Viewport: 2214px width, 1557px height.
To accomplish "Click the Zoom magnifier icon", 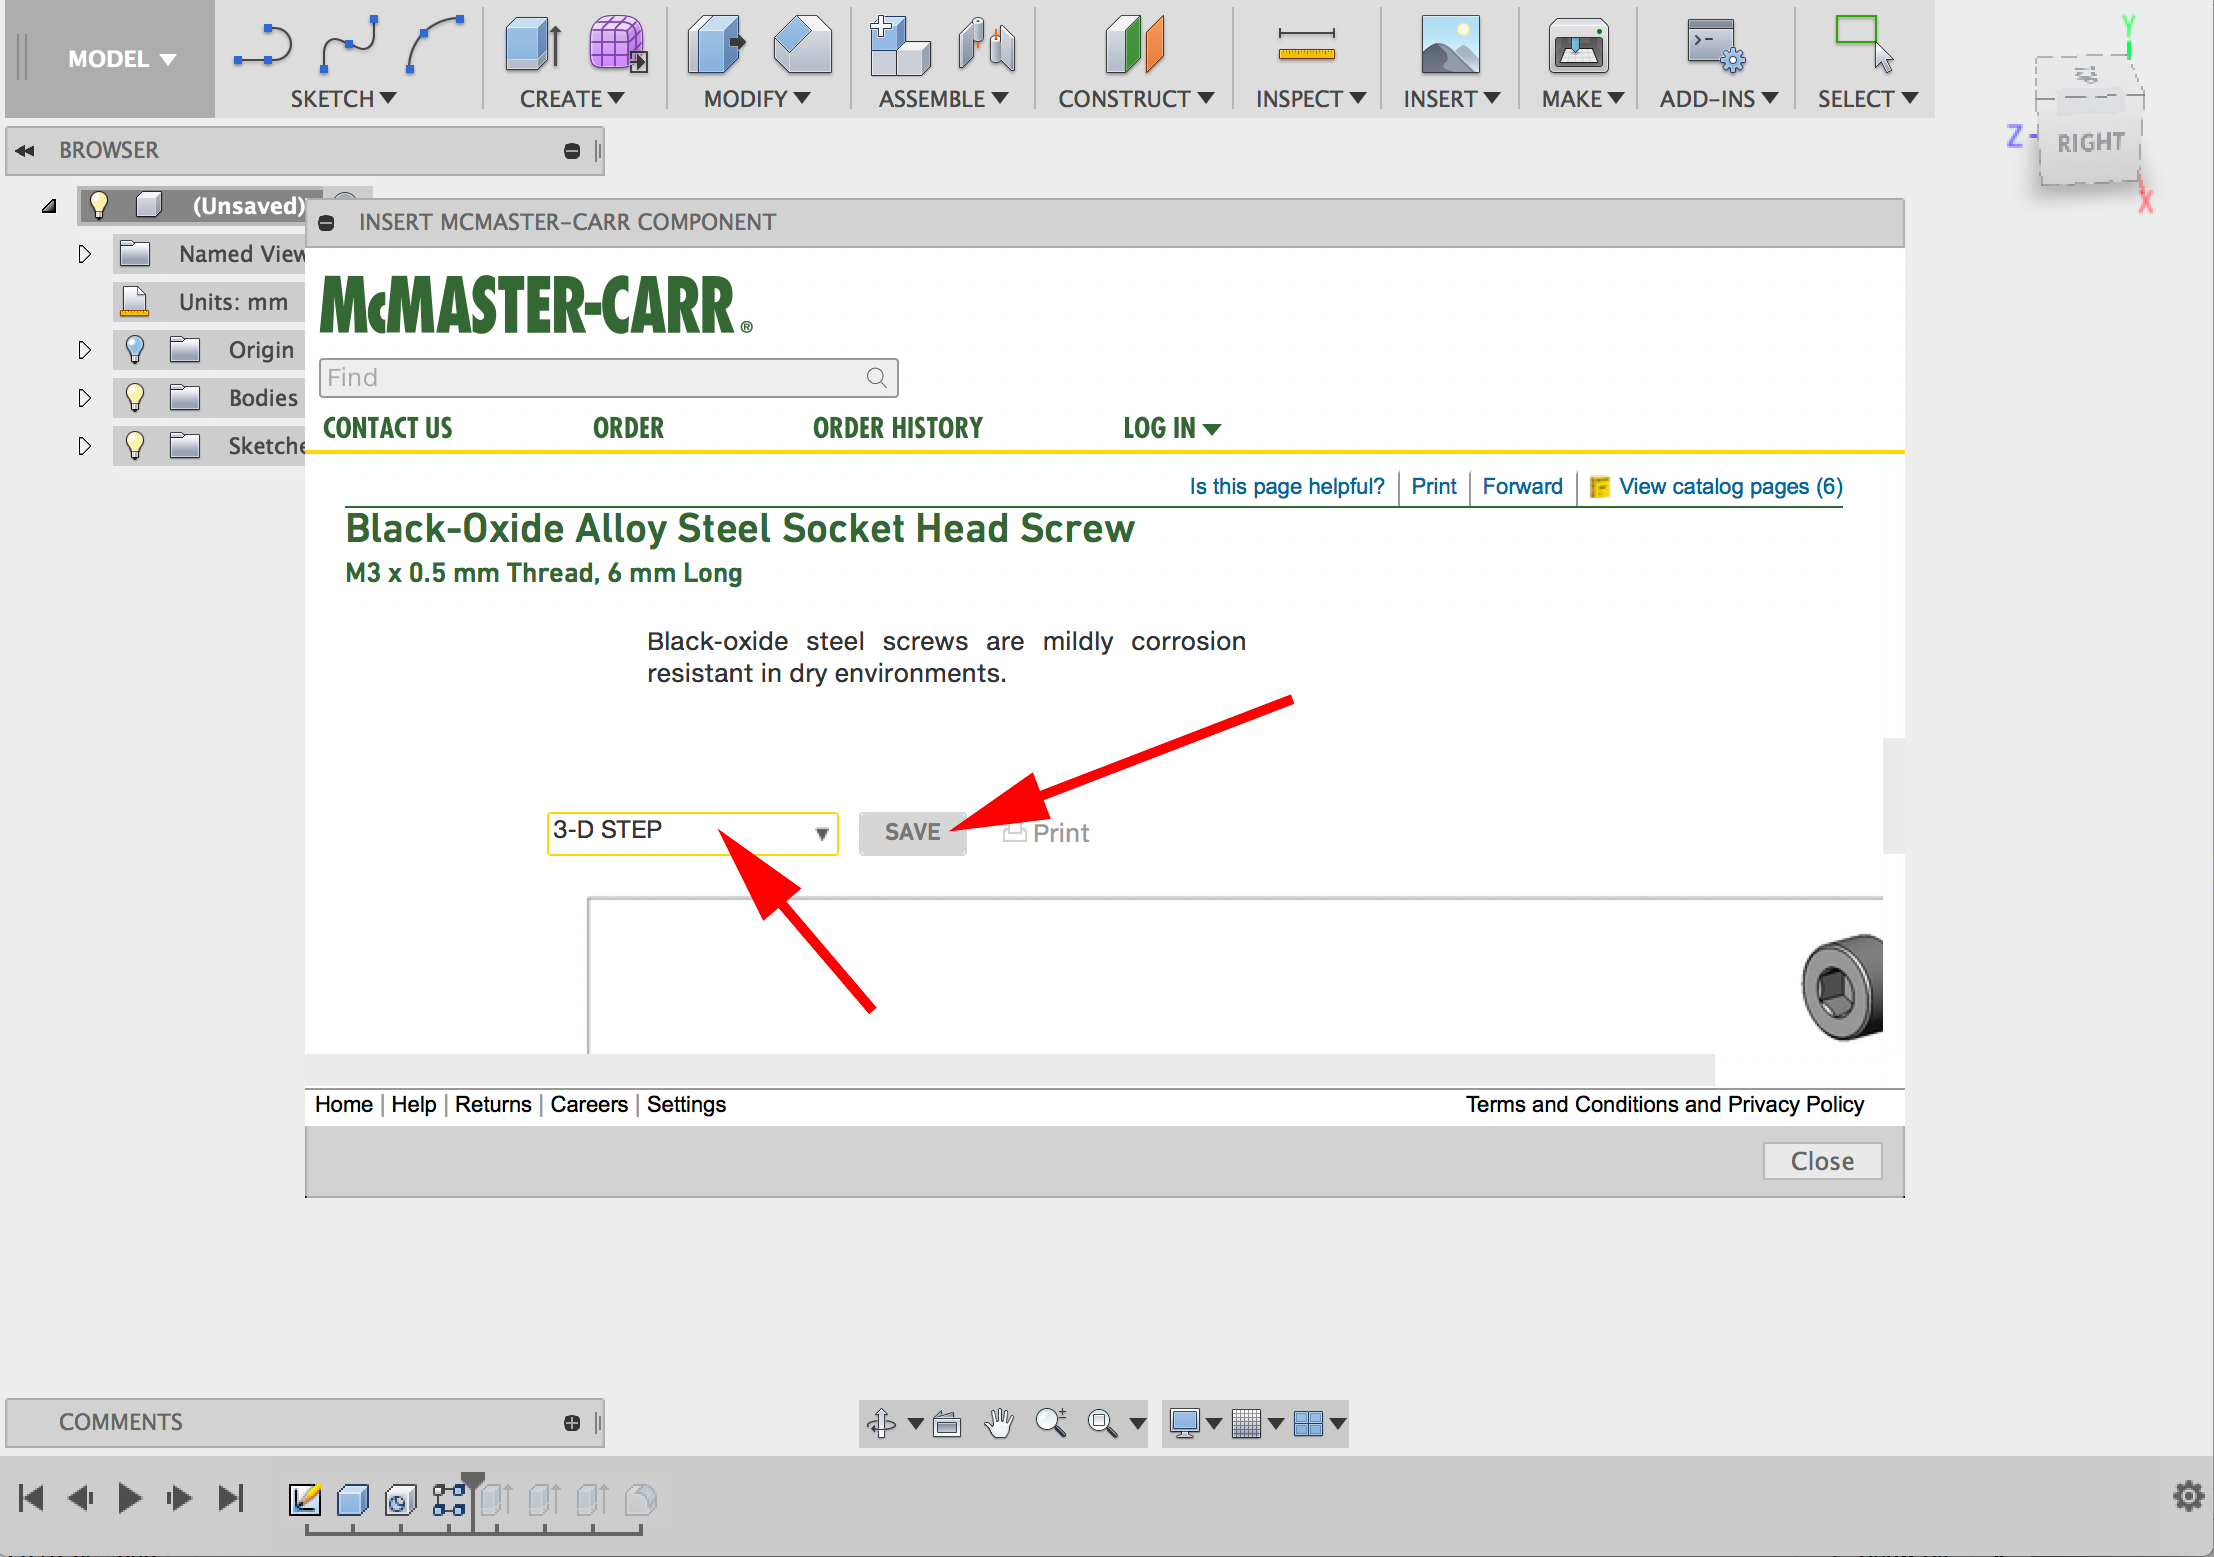I will 1051,1423.
